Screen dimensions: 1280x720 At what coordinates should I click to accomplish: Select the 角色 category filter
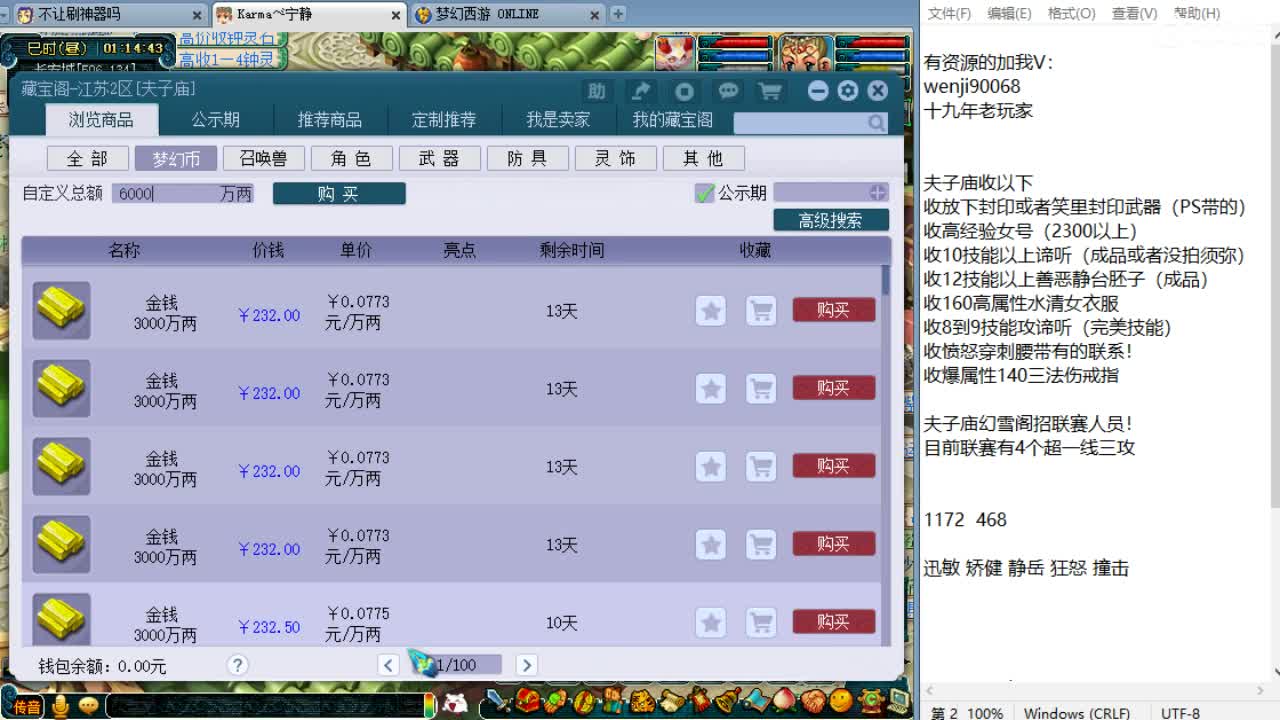[352, 158]
